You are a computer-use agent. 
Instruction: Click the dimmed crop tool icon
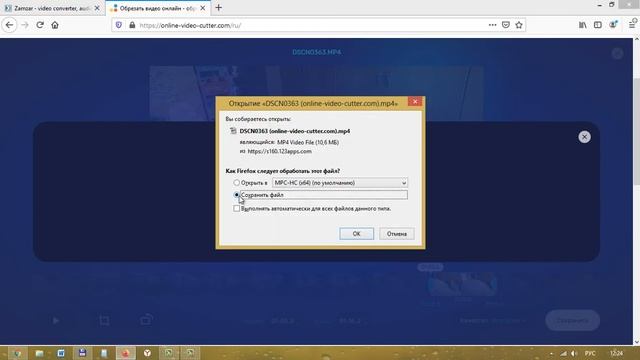click(104, 320)
